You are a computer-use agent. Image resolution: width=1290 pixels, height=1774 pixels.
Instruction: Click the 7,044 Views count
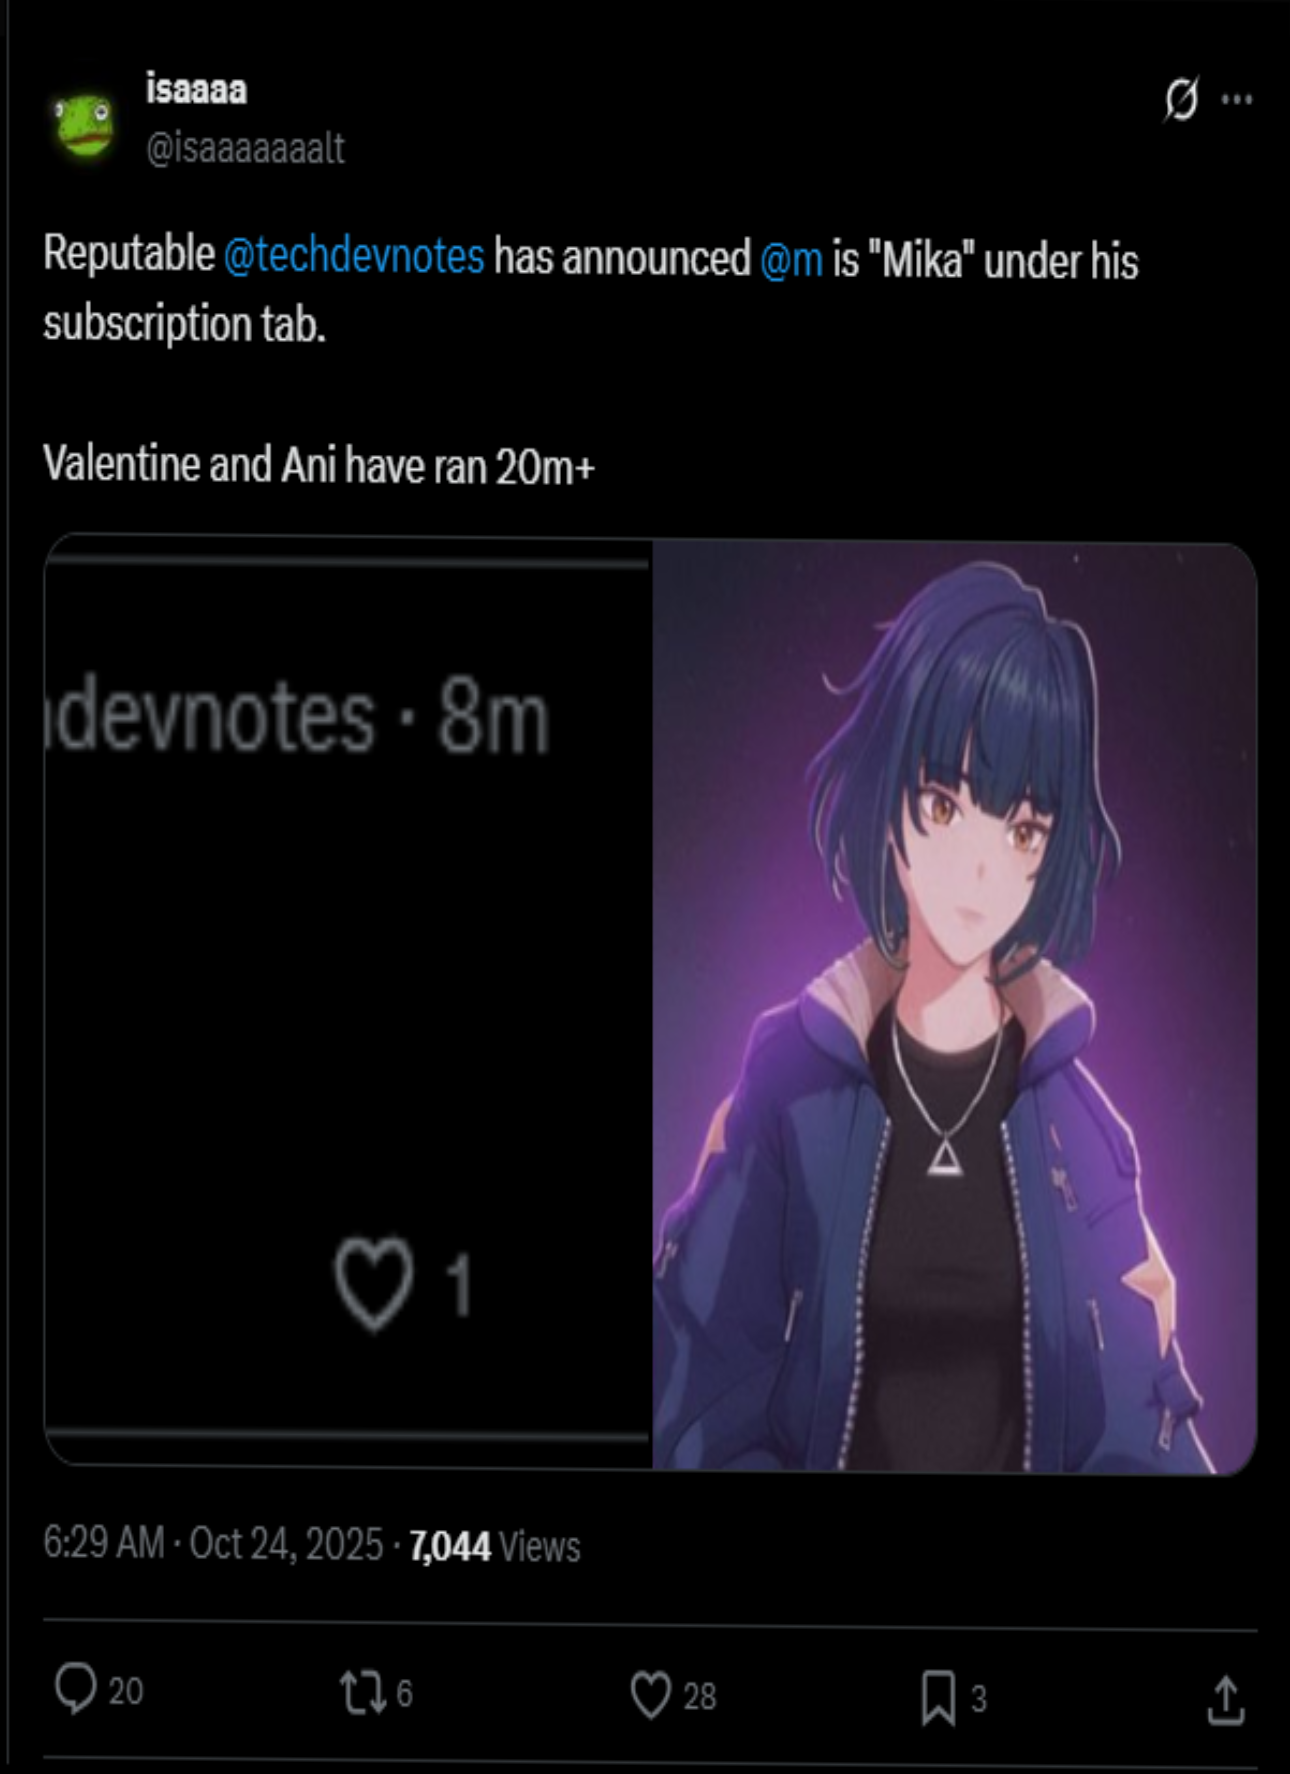(x=495, y=1547)
